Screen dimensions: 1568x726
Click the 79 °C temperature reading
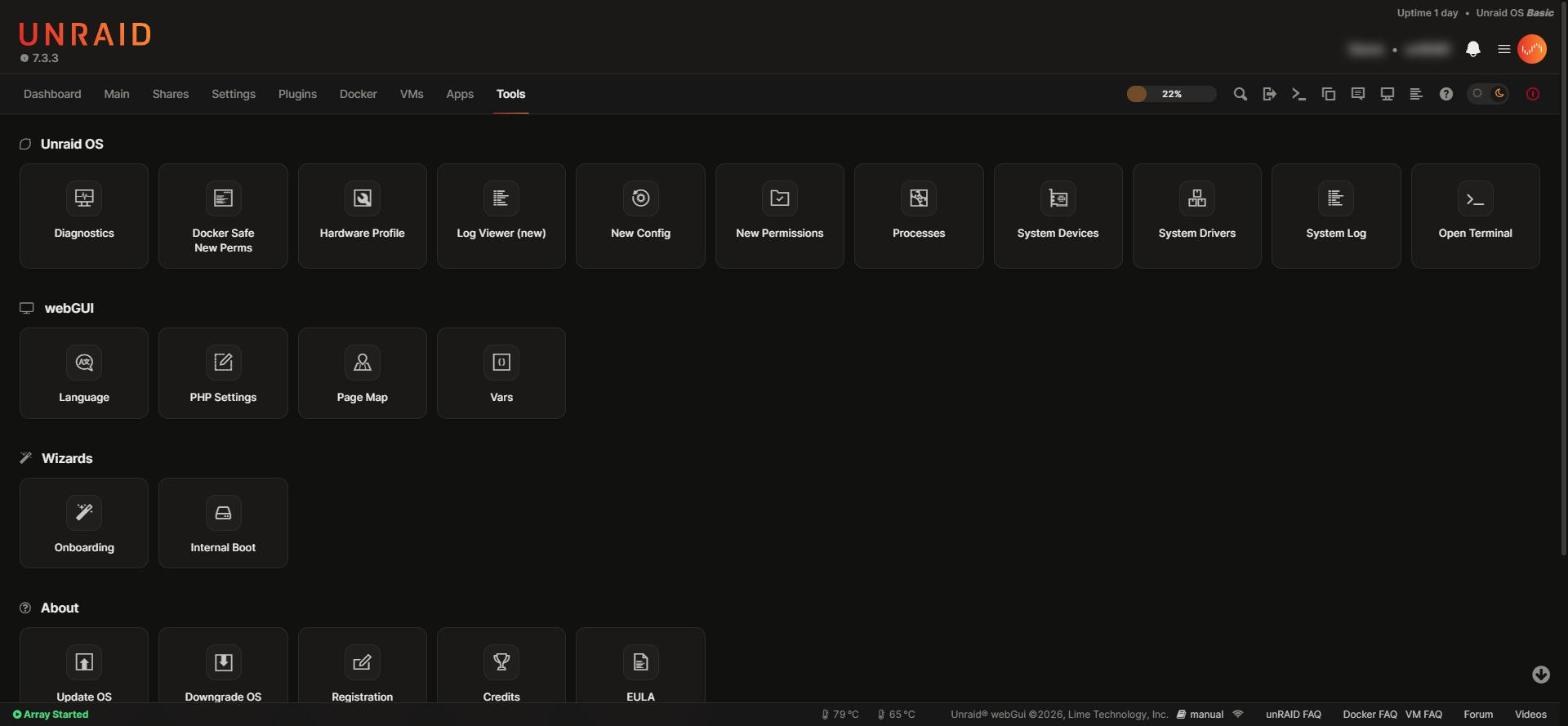click(840, 715)
